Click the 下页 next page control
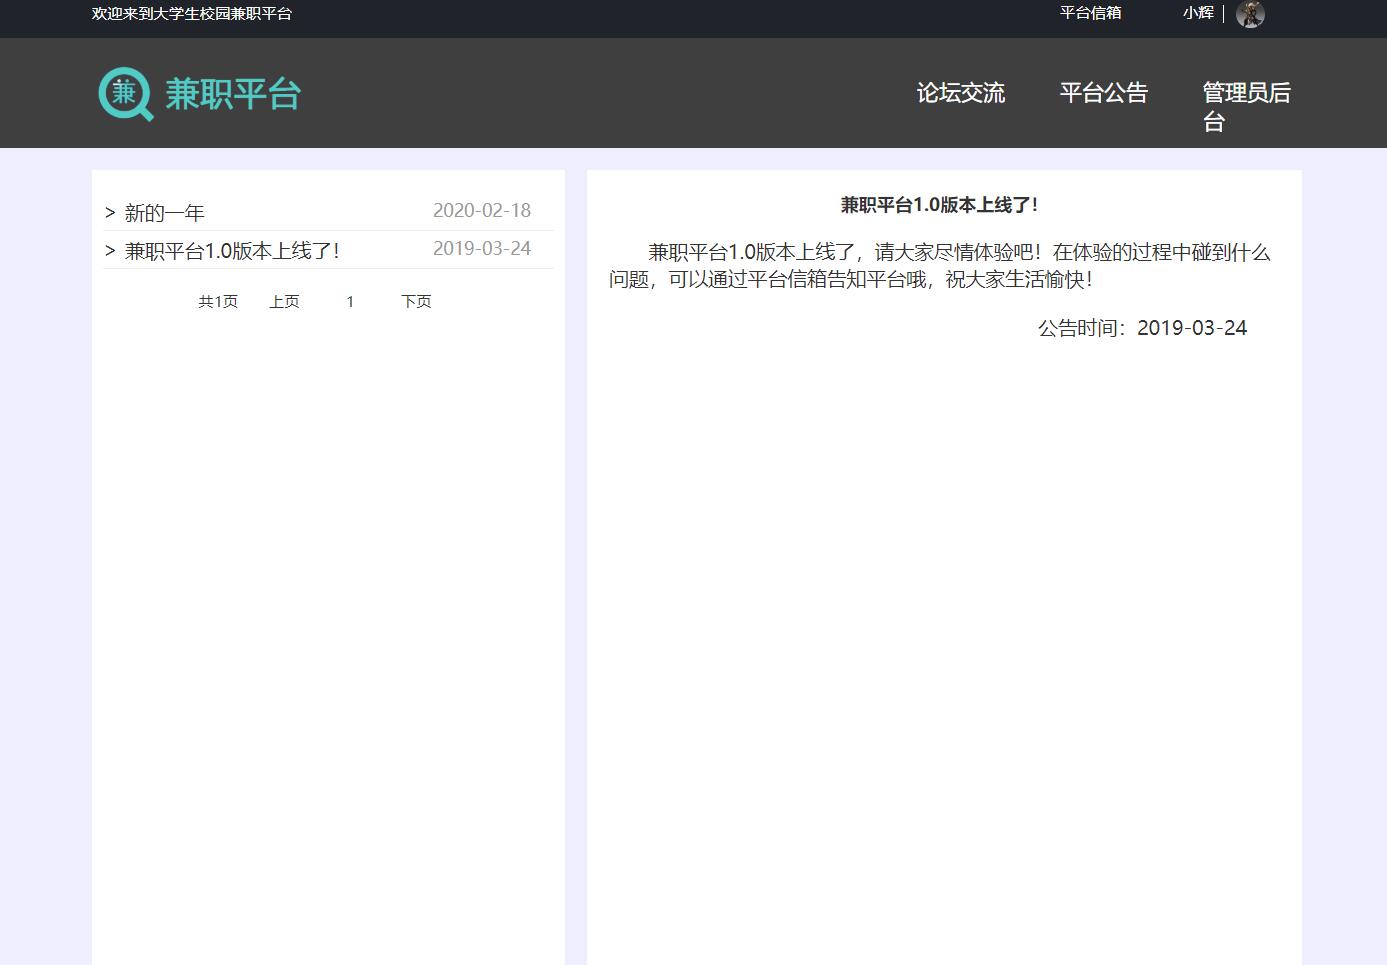 (416, 301)
